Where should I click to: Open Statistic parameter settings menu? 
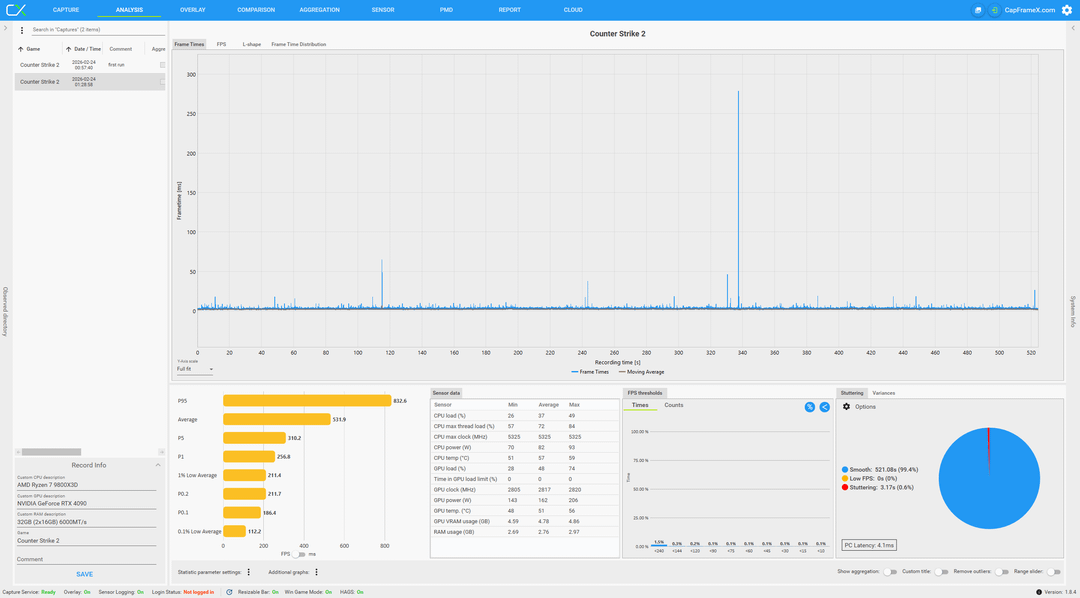[249, 572]
